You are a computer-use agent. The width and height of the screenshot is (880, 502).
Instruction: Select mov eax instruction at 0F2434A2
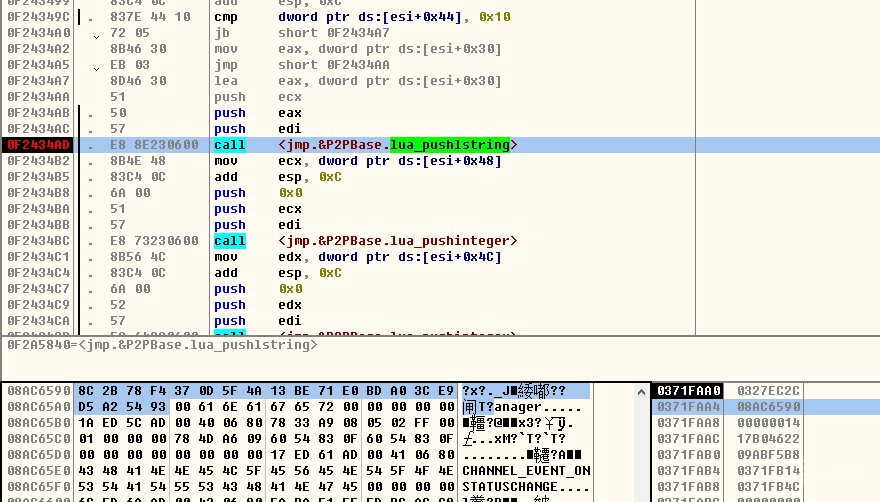358,49
